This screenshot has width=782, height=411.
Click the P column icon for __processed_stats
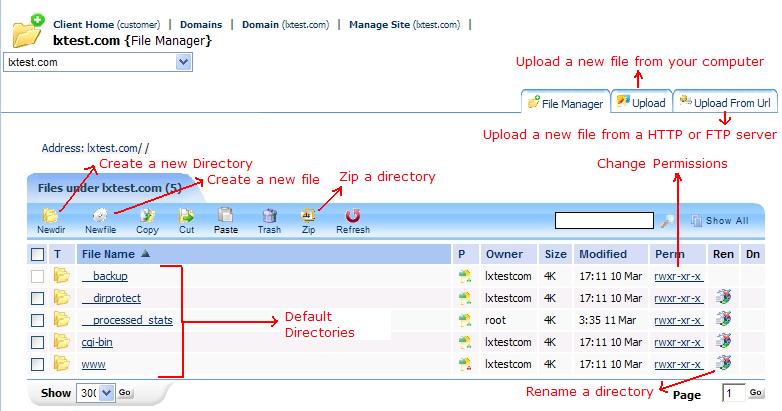click(x=465, y=320)
